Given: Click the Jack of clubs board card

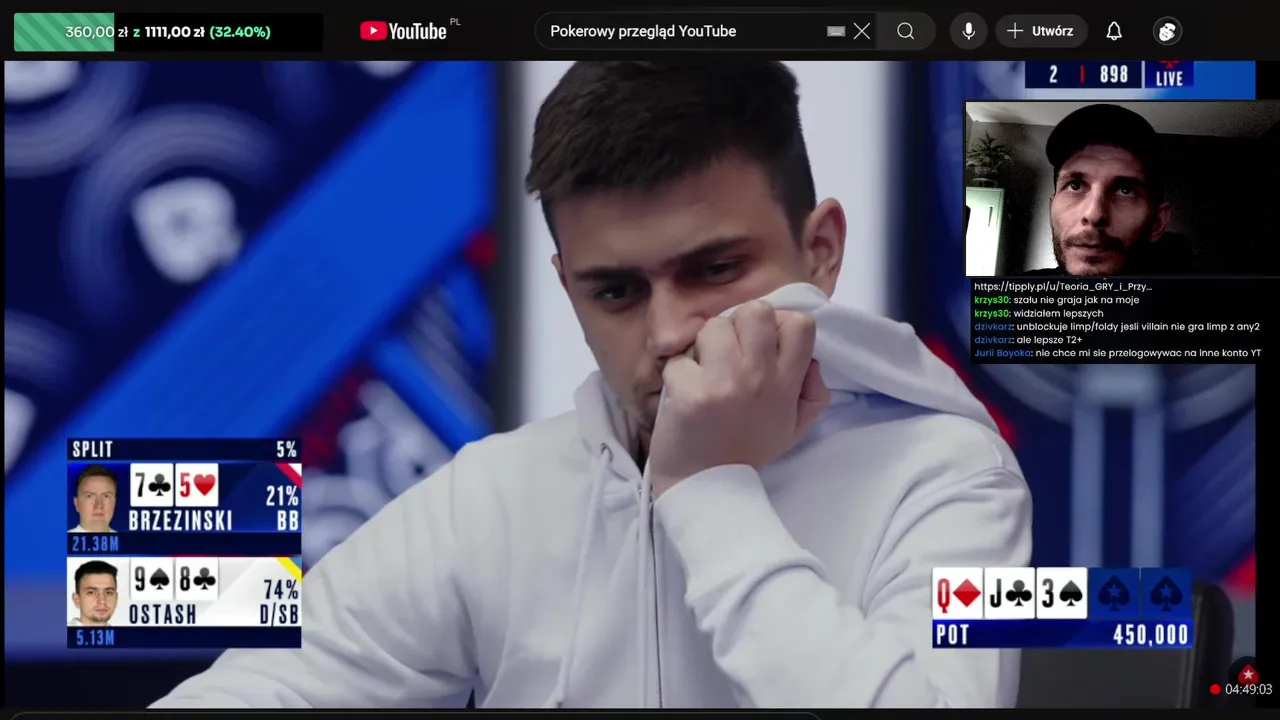Looking at the screenshot, I should click(1010, 595).
